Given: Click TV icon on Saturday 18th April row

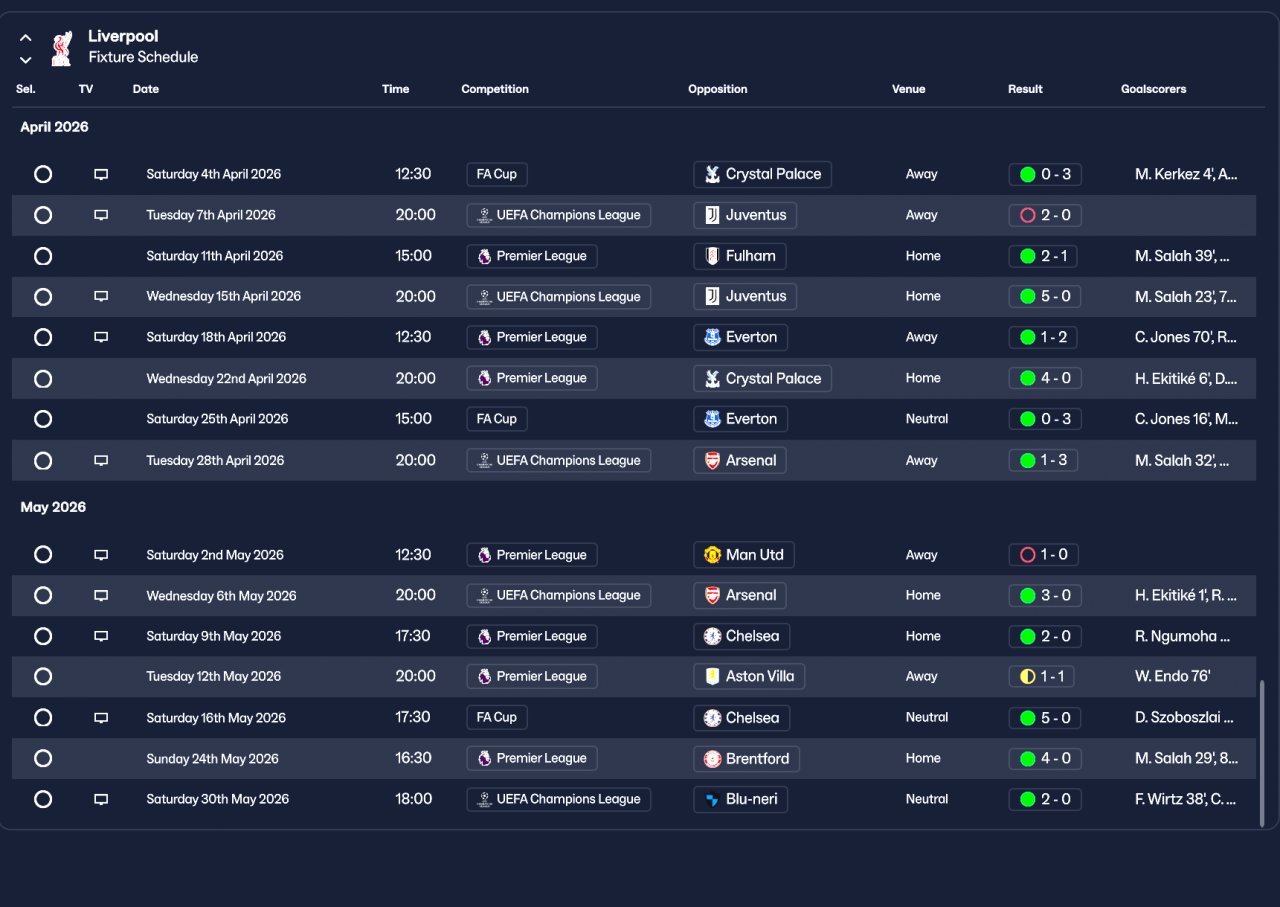Looking at the screenshot, I should pyautogui.click(x=101, y=337).
